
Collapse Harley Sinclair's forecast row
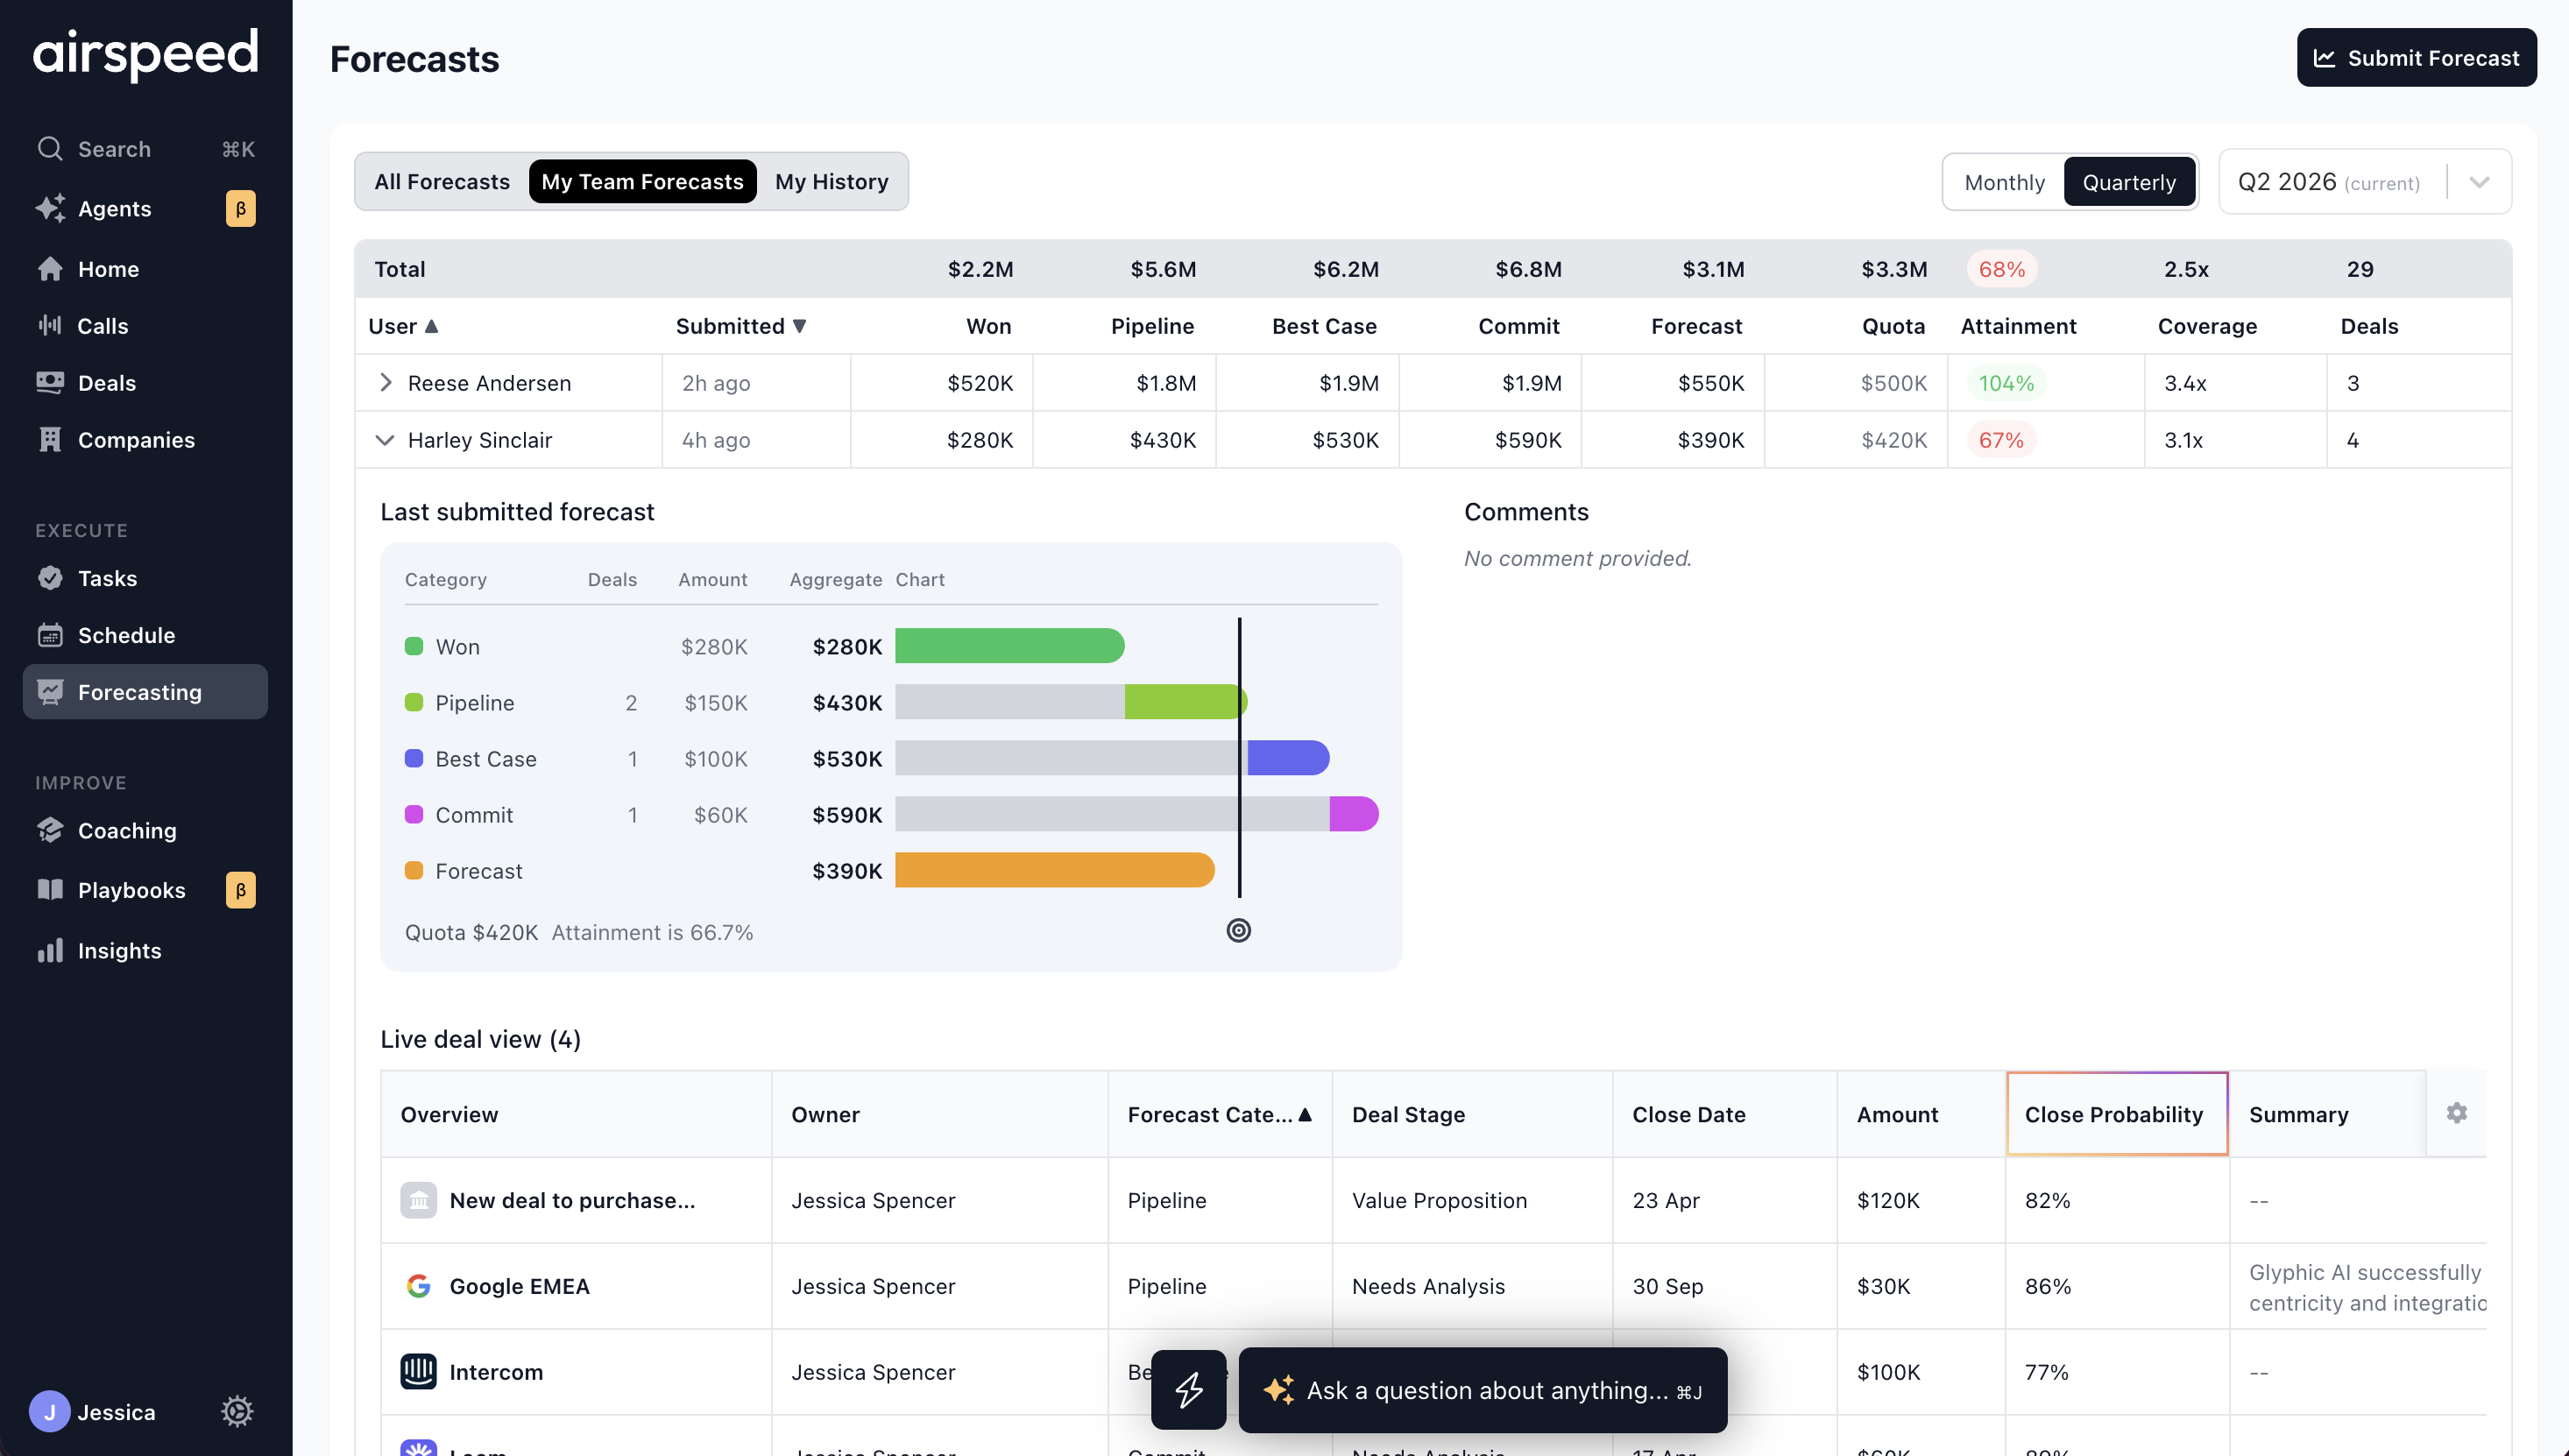(385, 439)
